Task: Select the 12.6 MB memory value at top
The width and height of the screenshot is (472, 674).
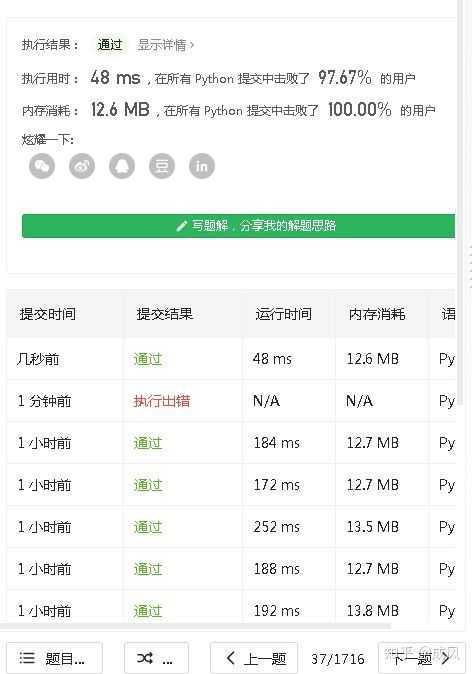Action: click(120, 110)
